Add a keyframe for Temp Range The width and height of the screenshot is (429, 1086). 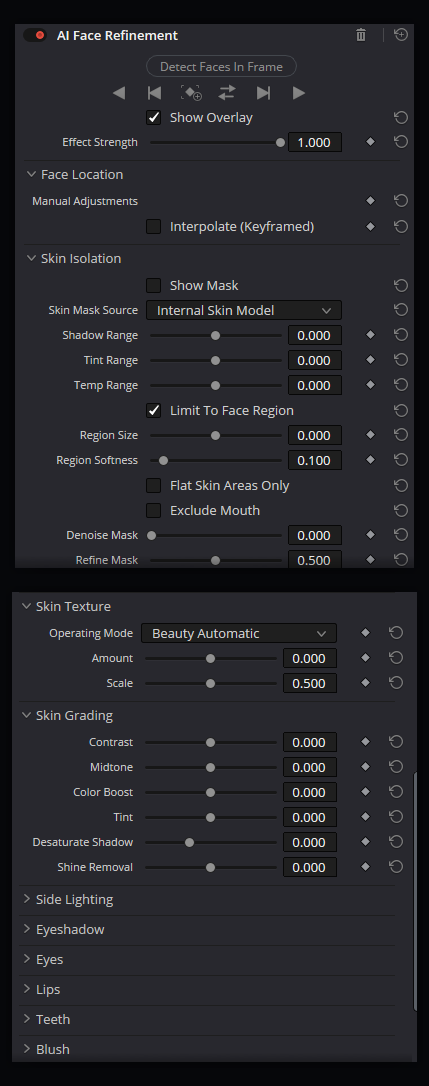coord(370,385)
